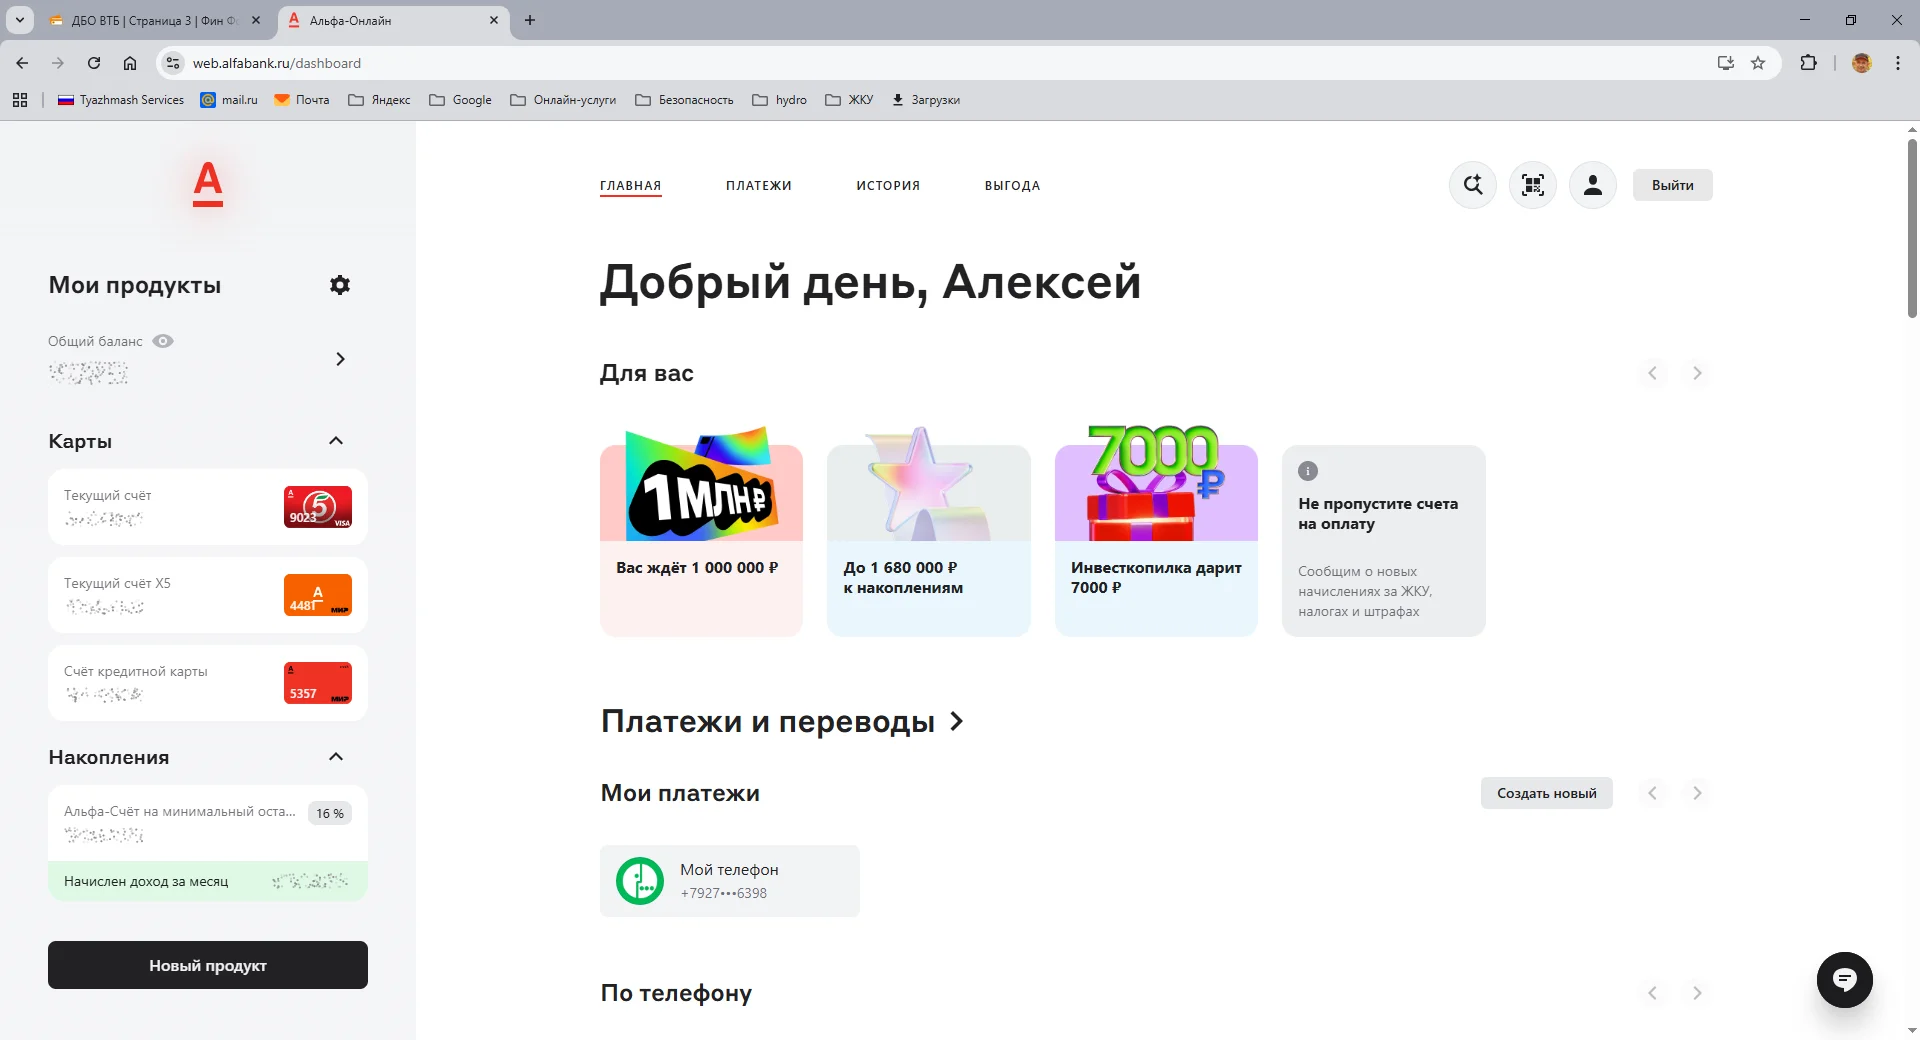1920x1040 pixels.
Task: Click the browser forward arrow
Action: (x=58, y=63)
